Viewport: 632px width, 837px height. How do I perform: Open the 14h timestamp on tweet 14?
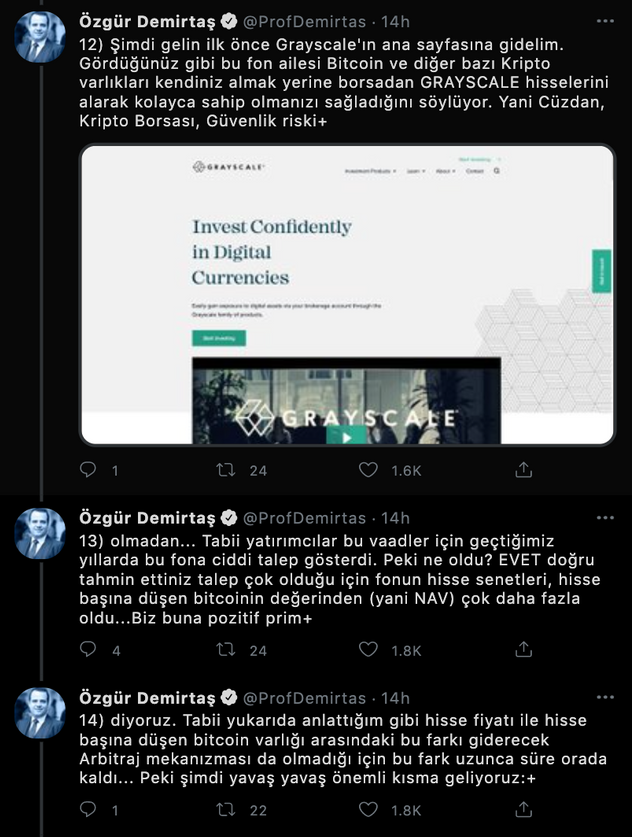[x=396, y=698]
